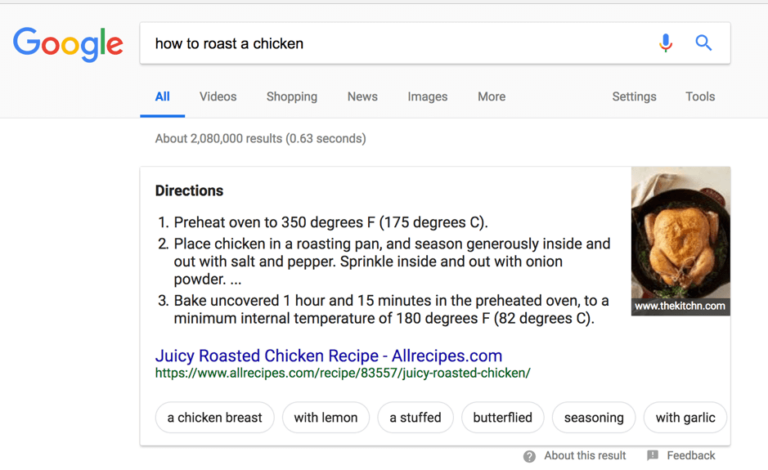Switch to the Shopping tab
The width and height of the screenshot is (768, 470).
[x=292, y=97]
